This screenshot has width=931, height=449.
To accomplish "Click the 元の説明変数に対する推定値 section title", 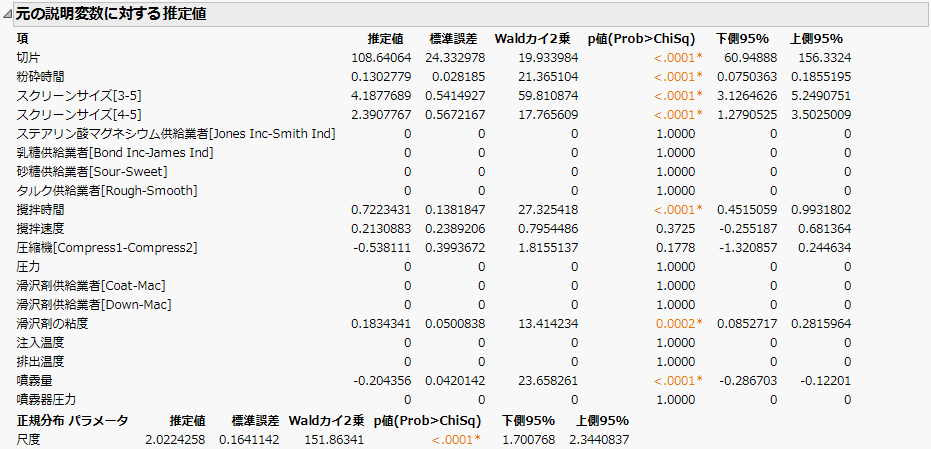I will (111, 14).
